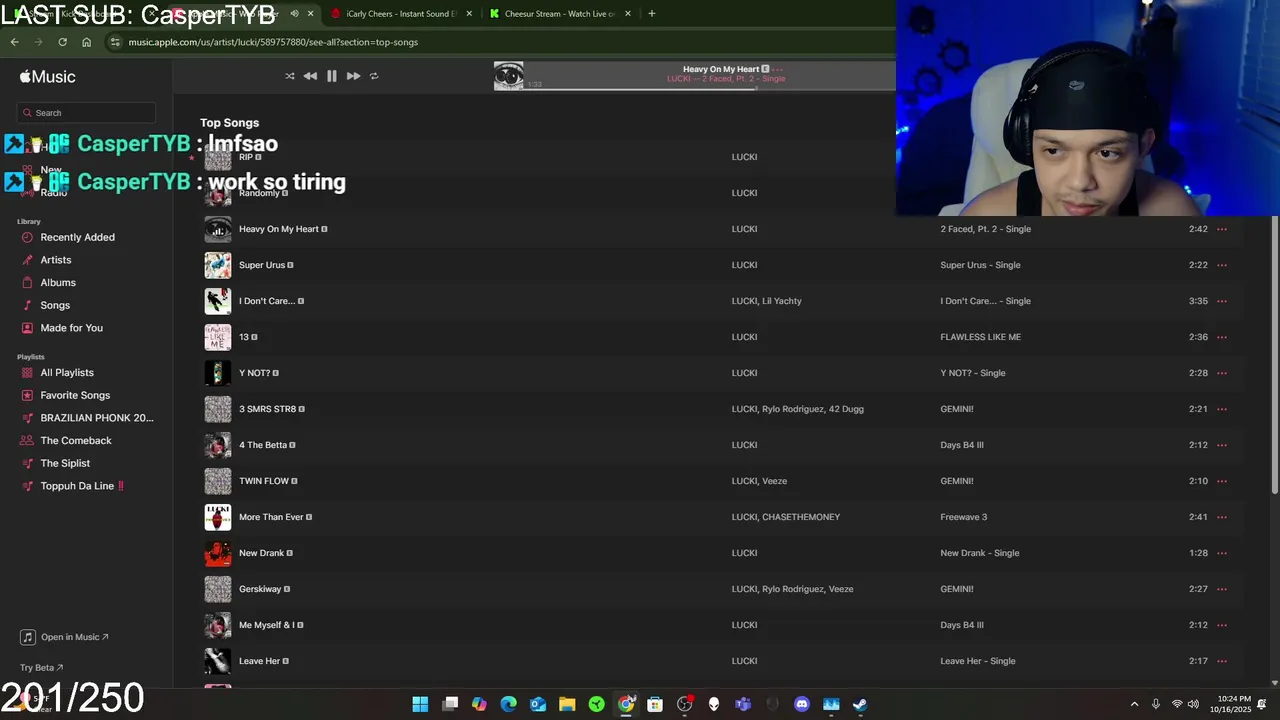
Task: Click the Search field in sidebar
Action: point(86,113)
